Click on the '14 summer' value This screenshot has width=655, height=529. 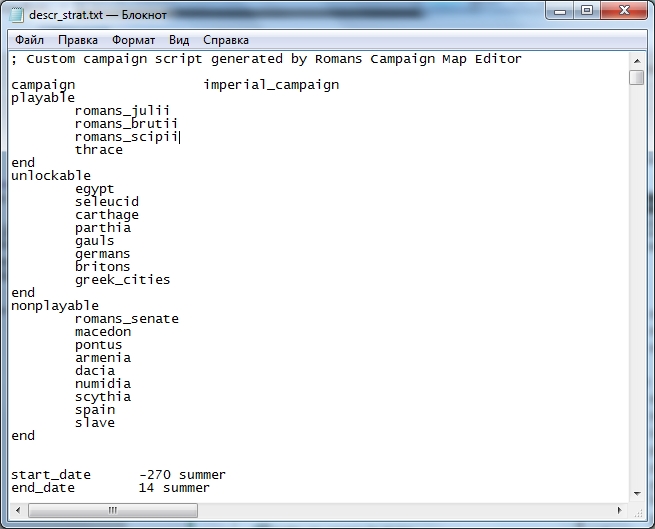(174, 488)
